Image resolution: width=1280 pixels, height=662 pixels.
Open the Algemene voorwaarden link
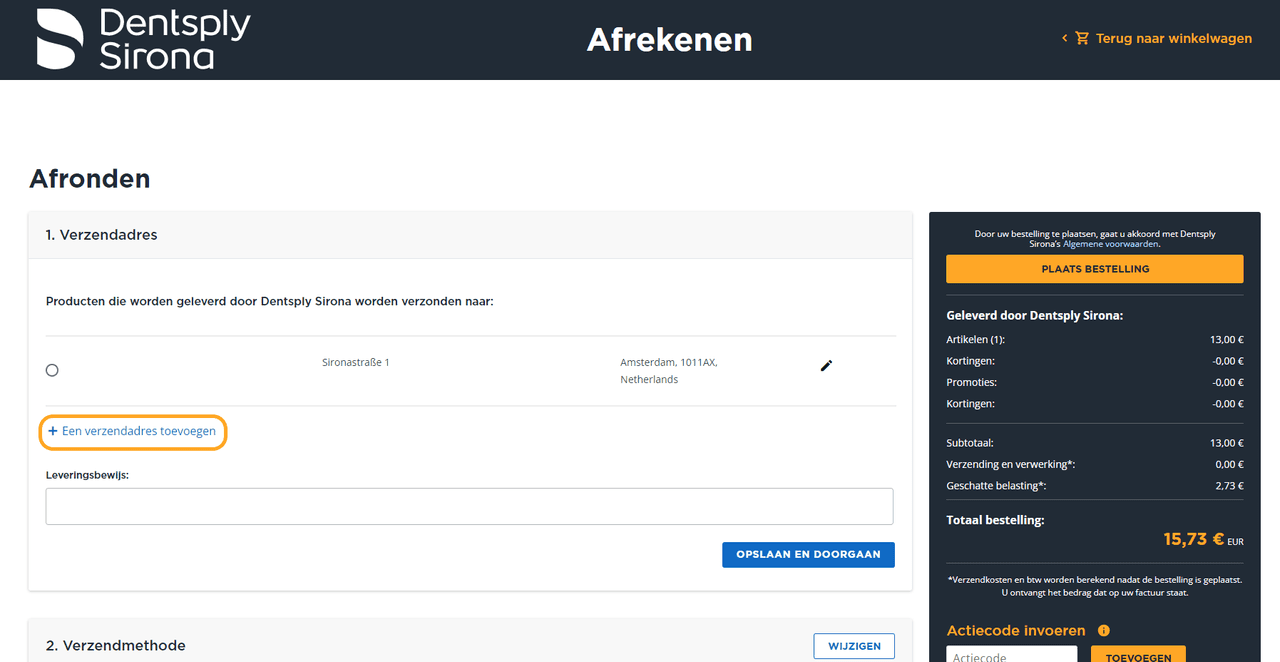pos(1110,244)
